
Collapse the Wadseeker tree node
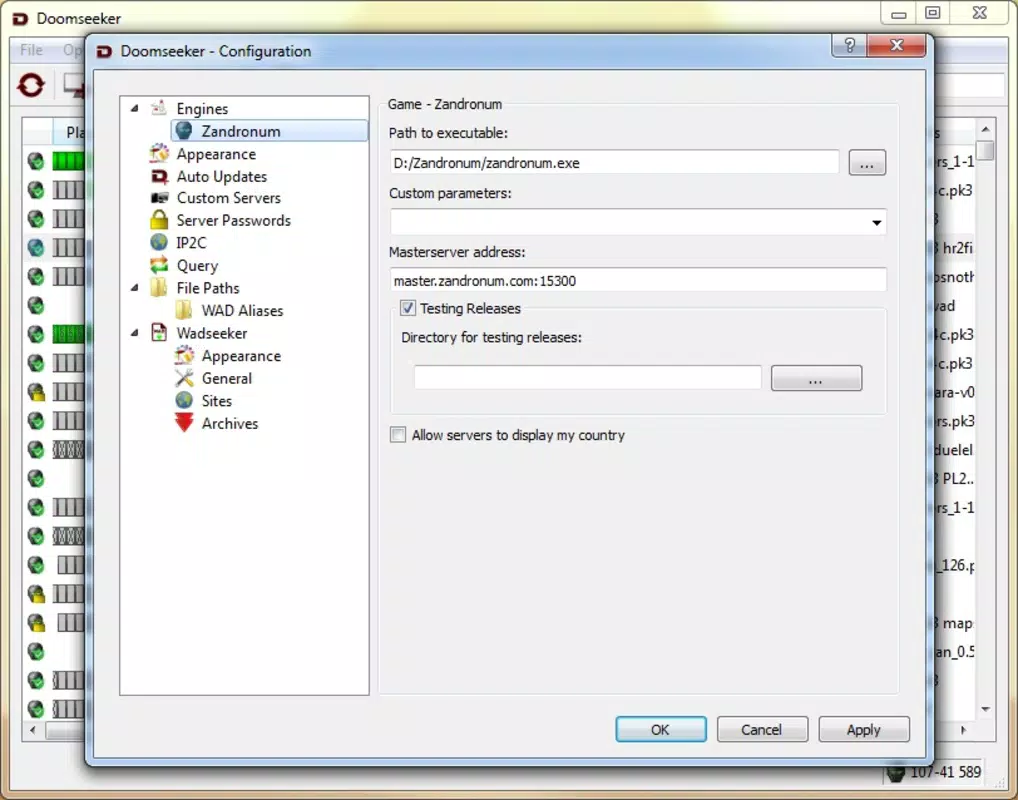click(135, 332)
